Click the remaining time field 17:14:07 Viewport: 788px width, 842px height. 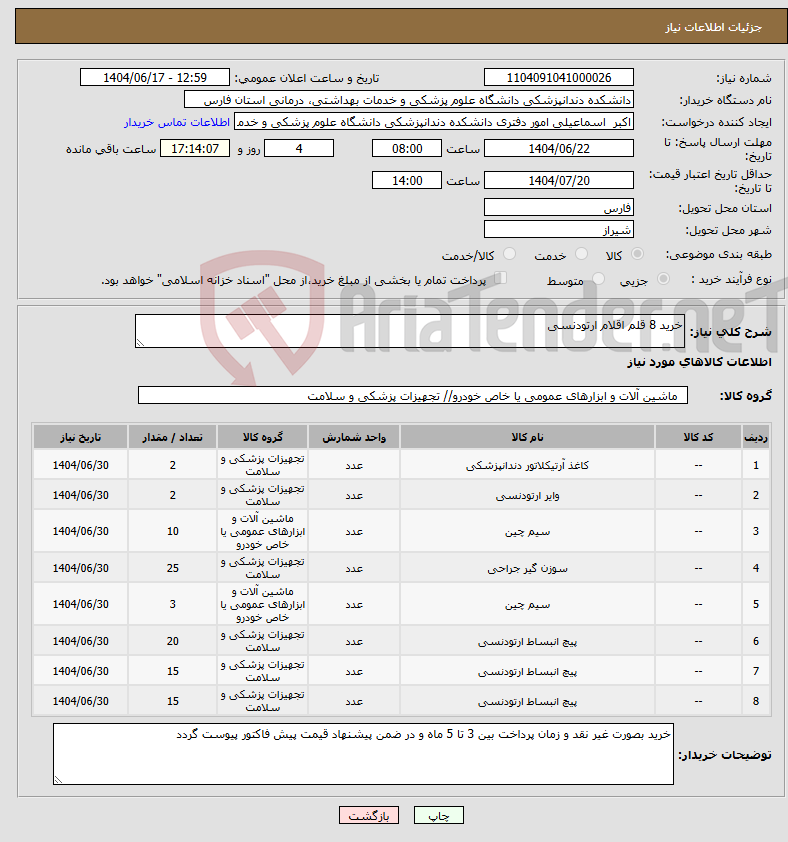click(x=195, y=149)
